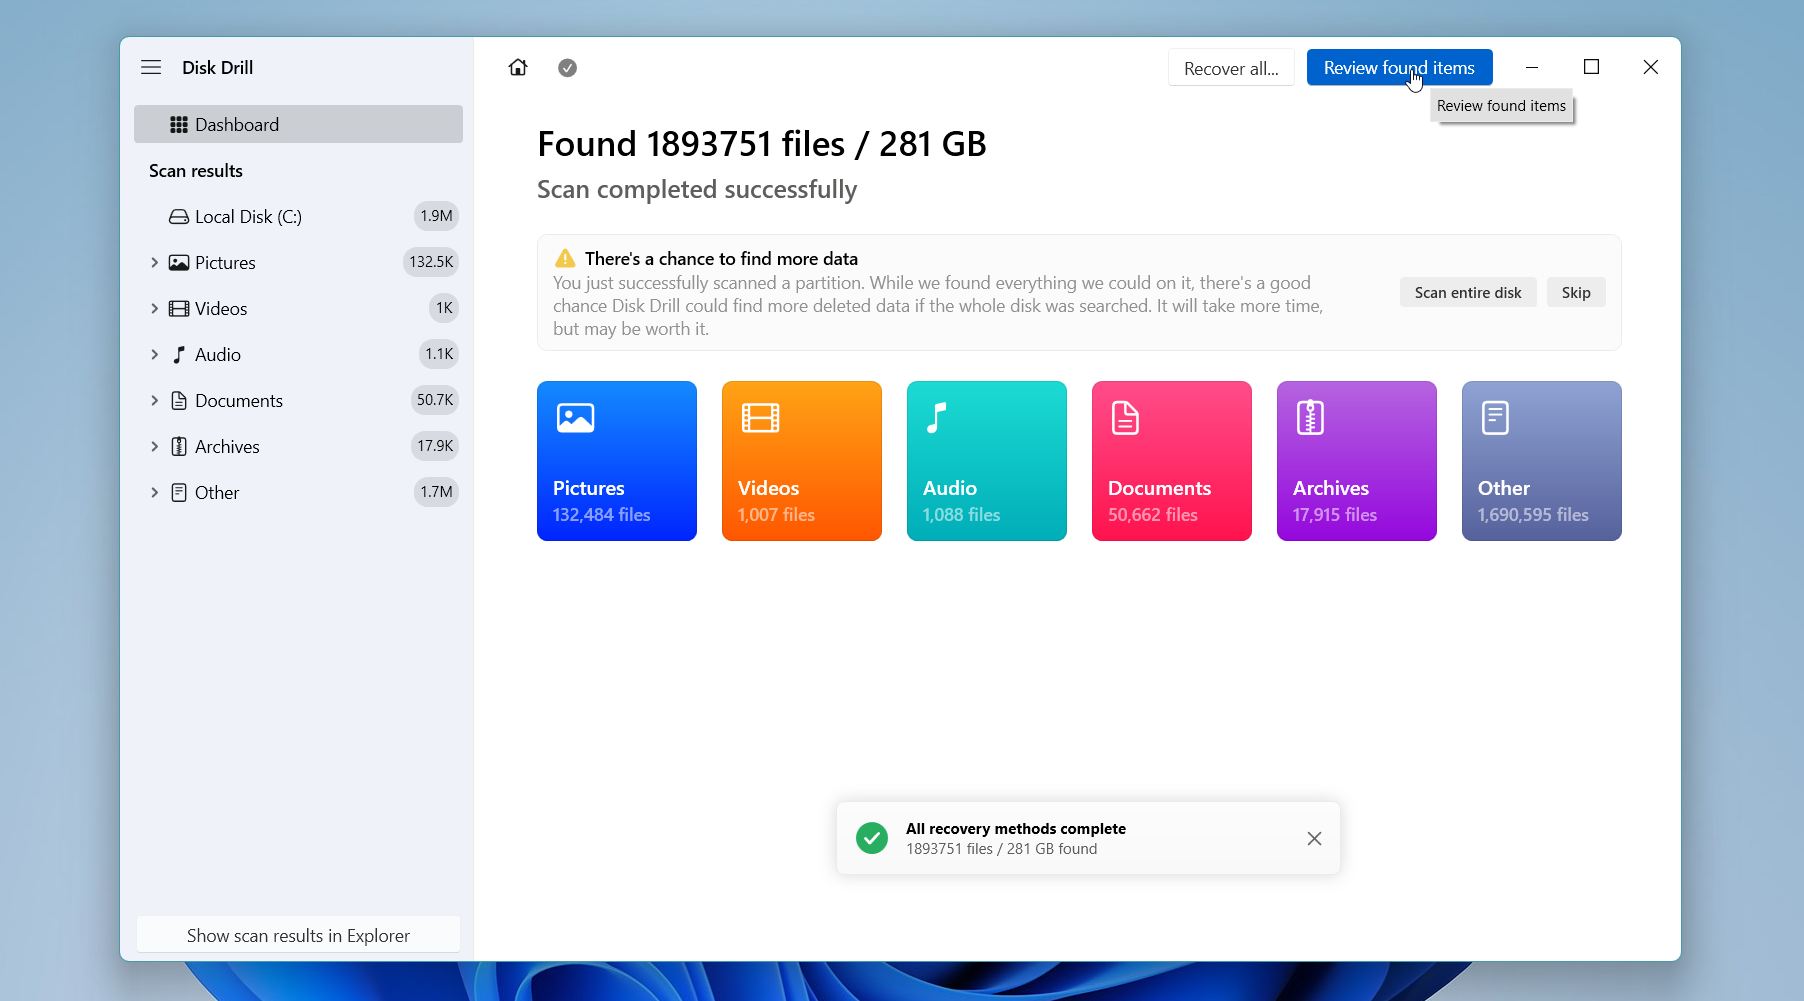1804x1001 pixels.
Task: Close the Disk Drill window
Action: pos(1651,67)
